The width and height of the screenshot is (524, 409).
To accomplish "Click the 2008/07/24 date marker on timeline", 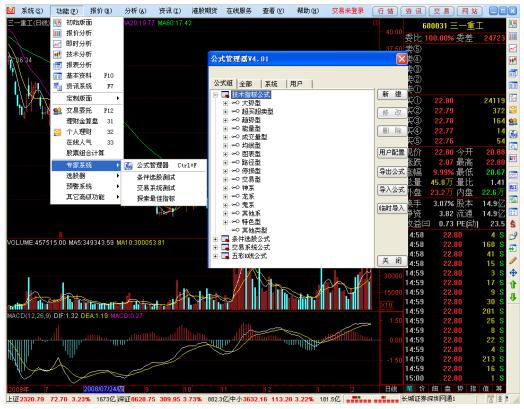I will coord(104,389).
